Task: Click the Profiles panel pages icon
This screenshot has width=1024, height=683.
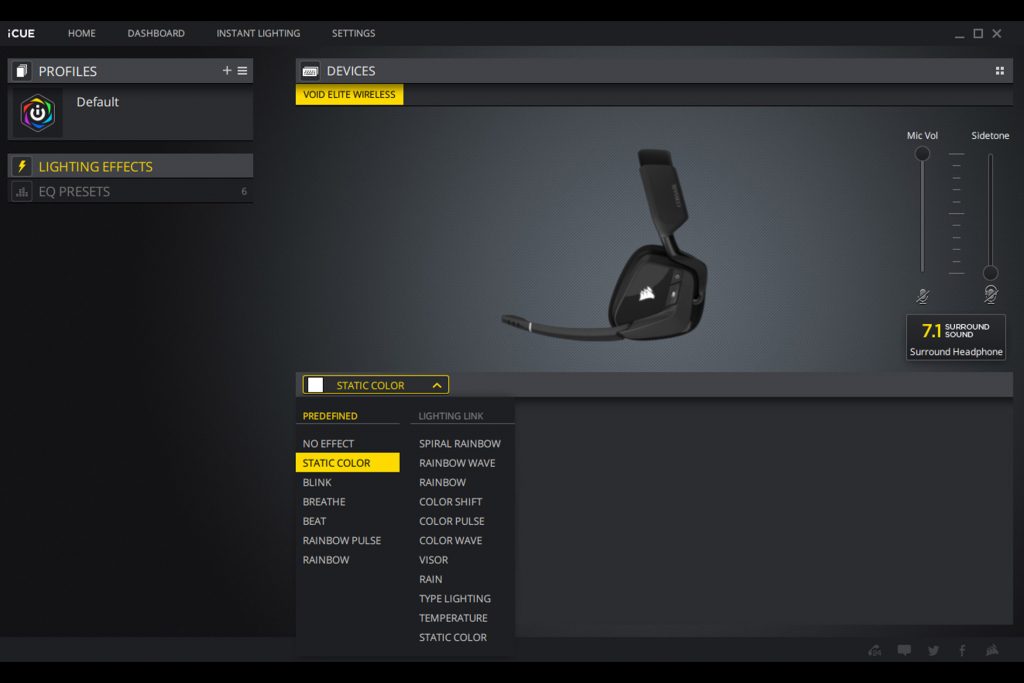Action: coord(22,71)
